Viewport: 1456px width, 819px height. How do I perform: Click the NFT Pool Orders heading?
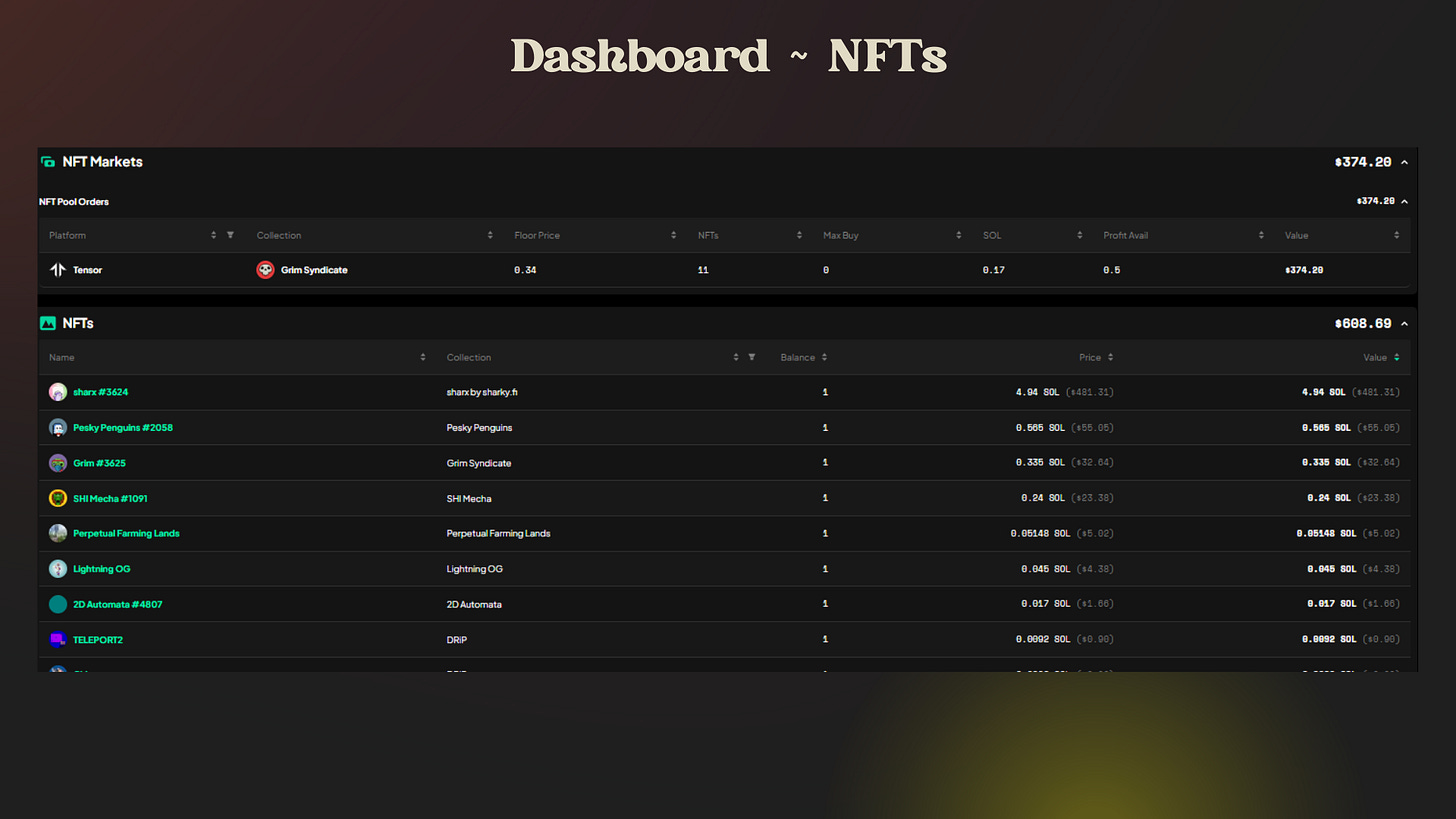(x=74, y=201)
